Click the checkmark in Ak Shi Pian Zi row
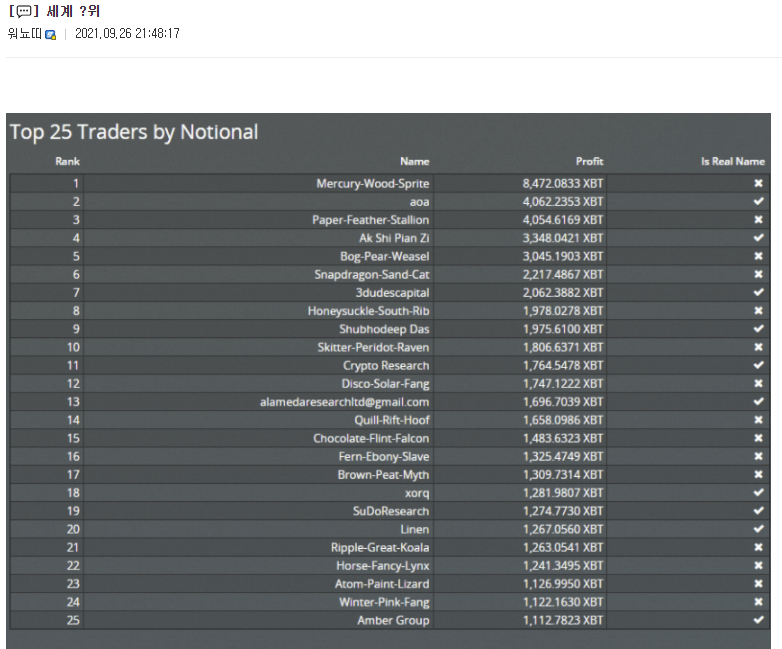Image resolution: width=782 pixels, height=649 pixels. click(x=758, y=237)
